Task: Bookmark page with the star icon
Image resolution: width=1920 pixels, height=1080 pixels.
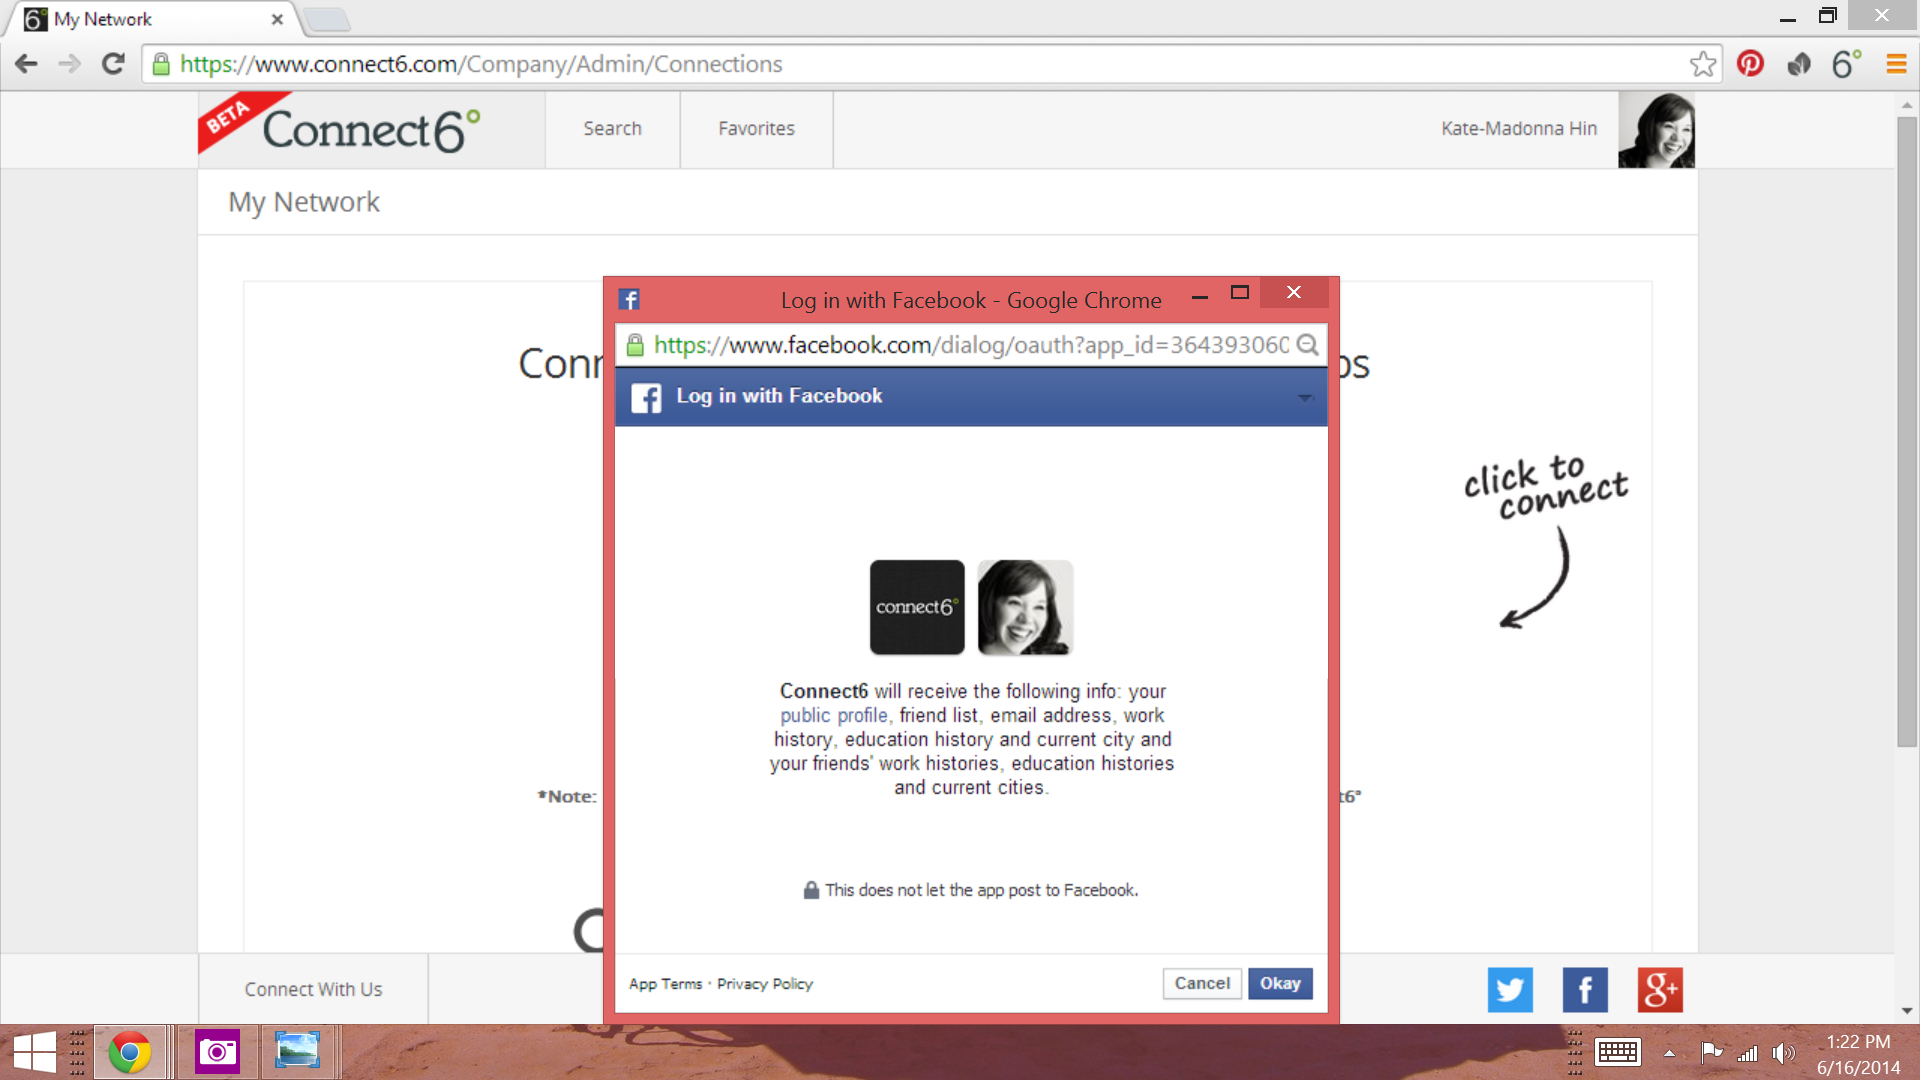Action: (x=1703, y=64)
